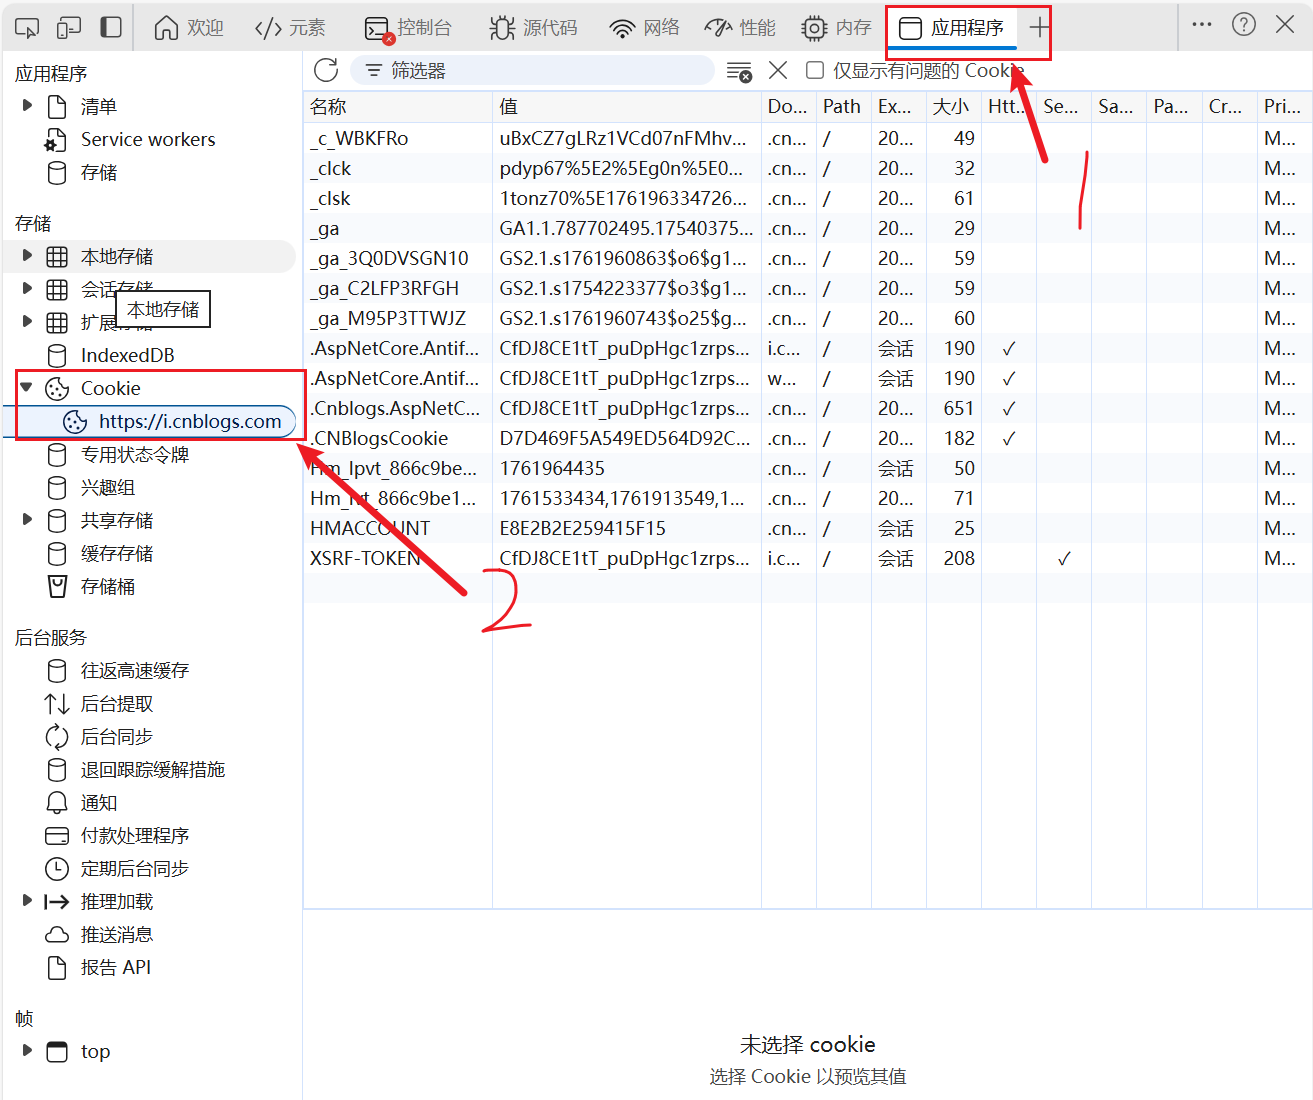Collapse the Cookie tree node
Viewport: 1313px width, 1100px height.
27,387
